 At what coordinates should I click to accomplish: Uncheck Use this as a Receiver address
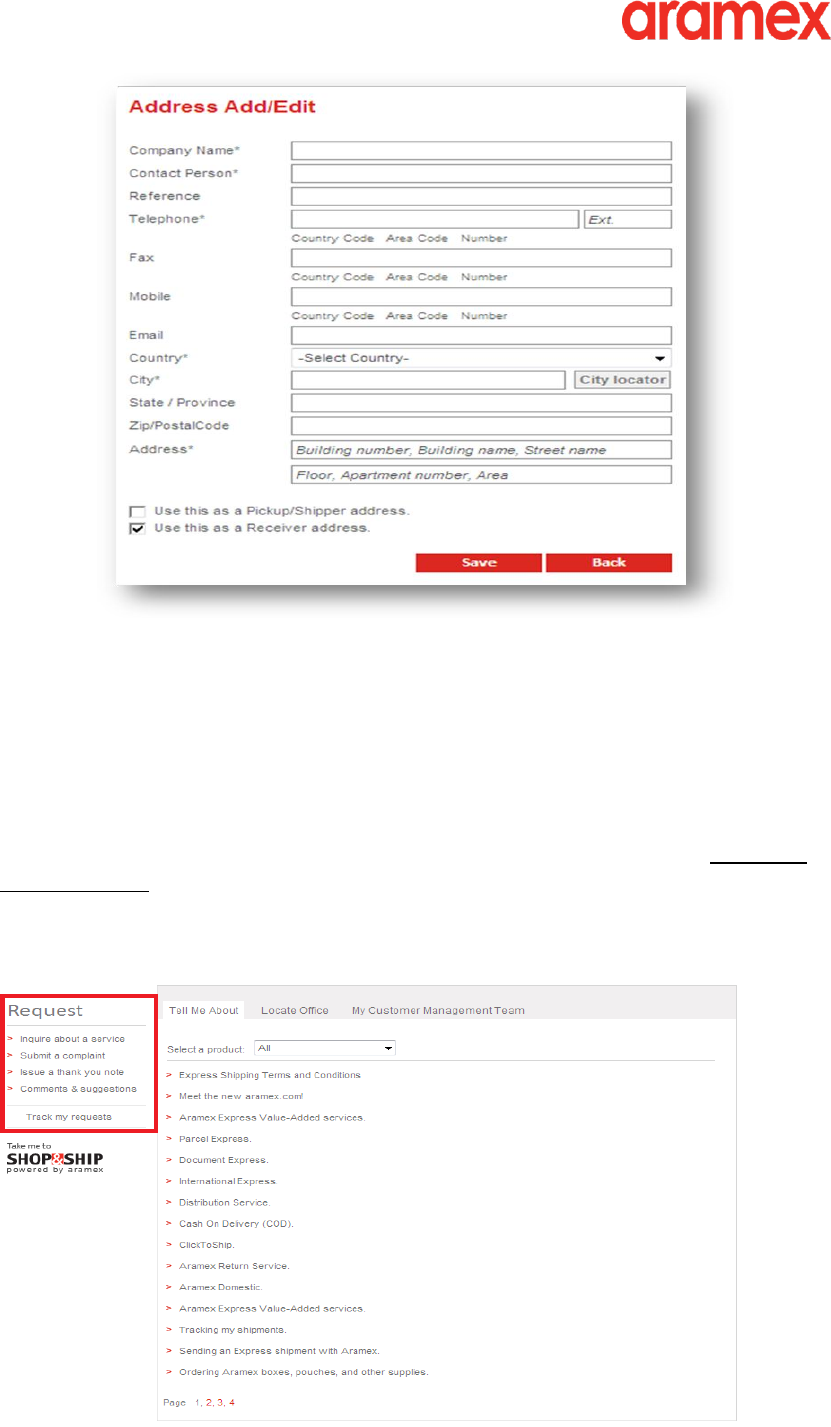click(x=138, y=528)
